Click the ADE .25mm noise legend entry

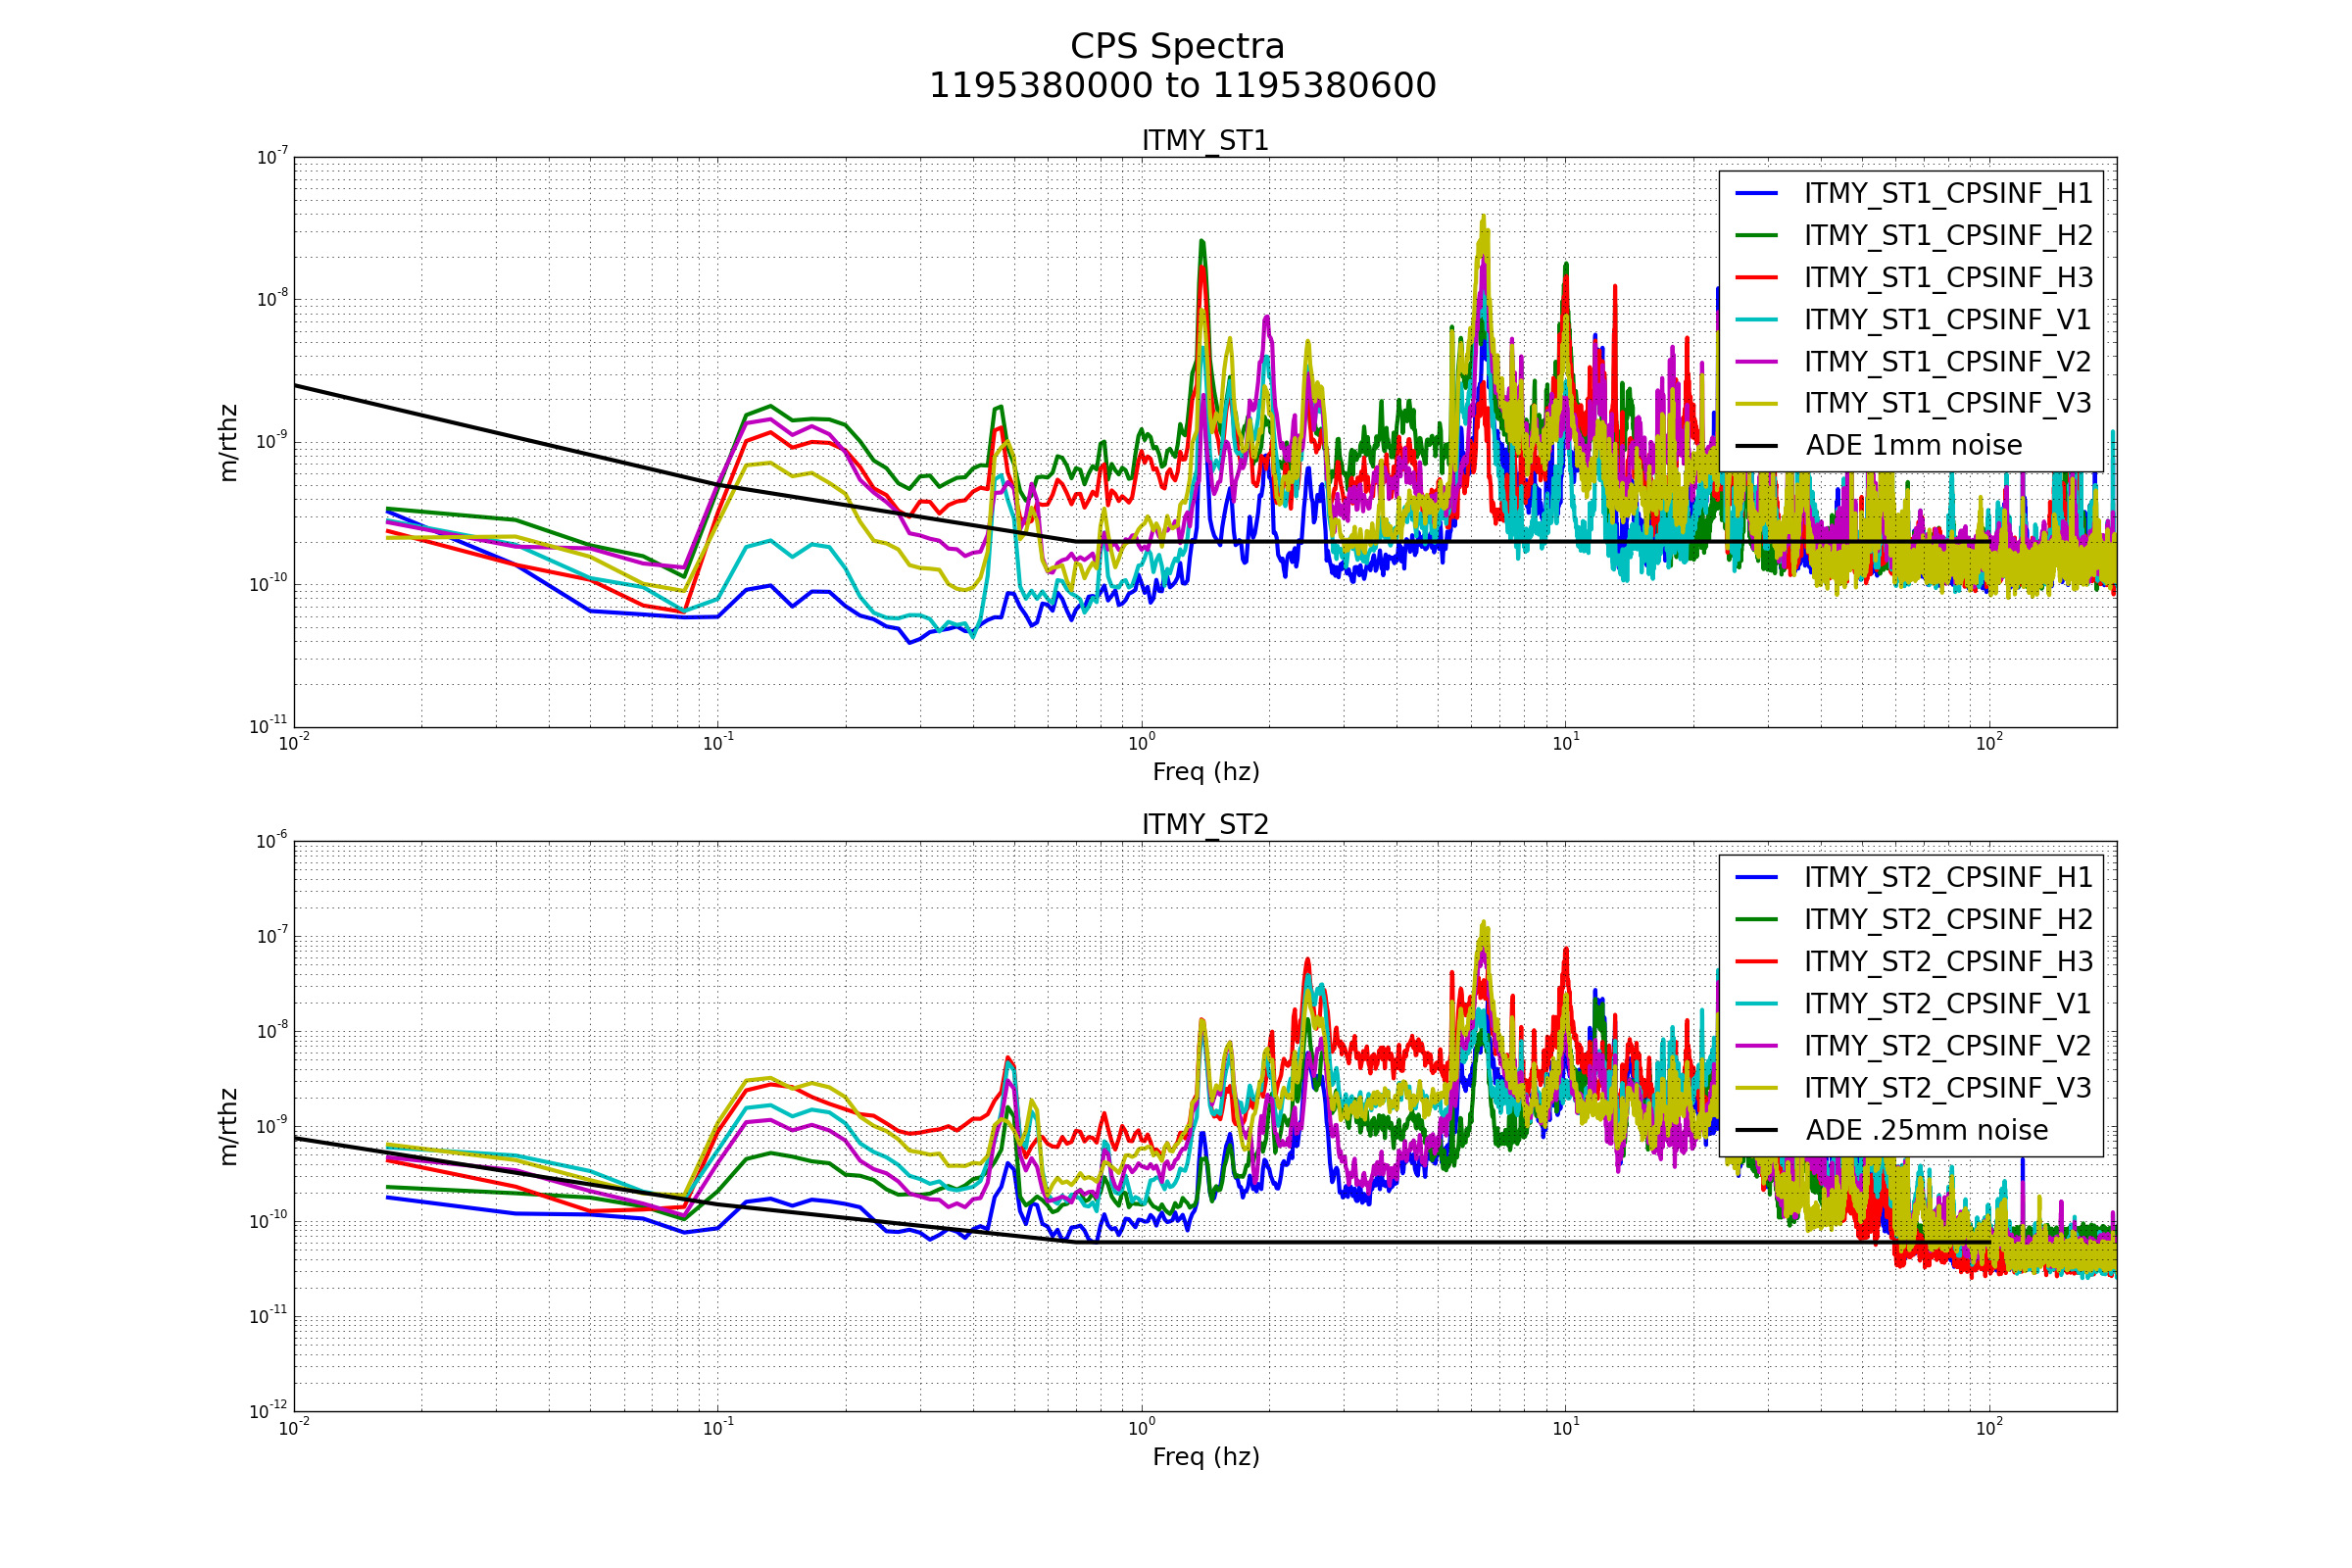coord(1926,1131)
